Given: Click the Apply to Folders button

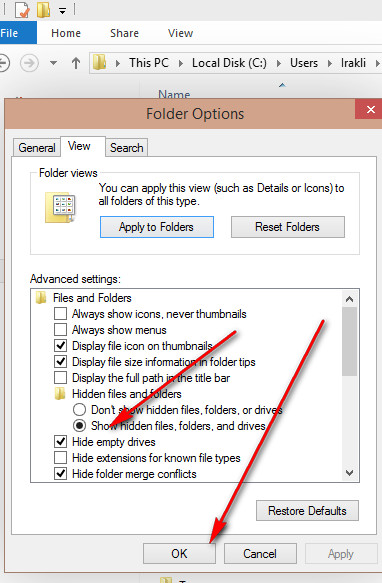Looking at the screenshot, I should 157,227.
